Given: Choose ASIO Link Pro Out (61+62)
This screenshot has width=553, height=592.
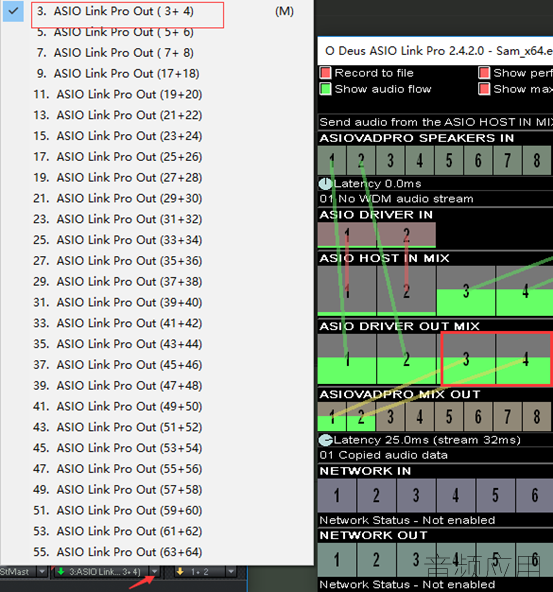Looking at the screenshot, I should [x=157, y=531].
